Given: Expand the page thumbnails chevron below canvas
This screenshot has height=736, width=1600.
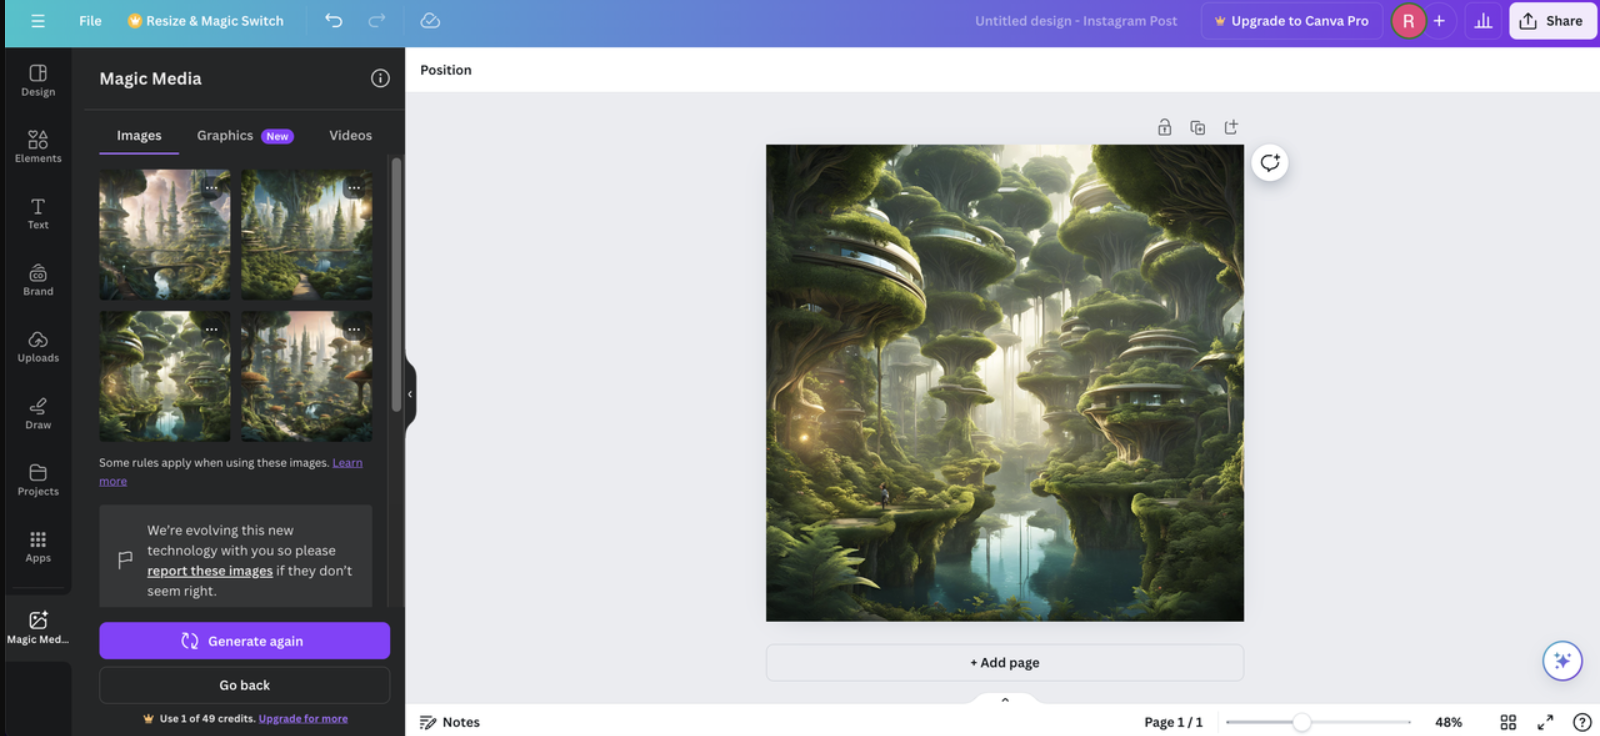Looking at the screenshot, I should [x=1005, y=699].
